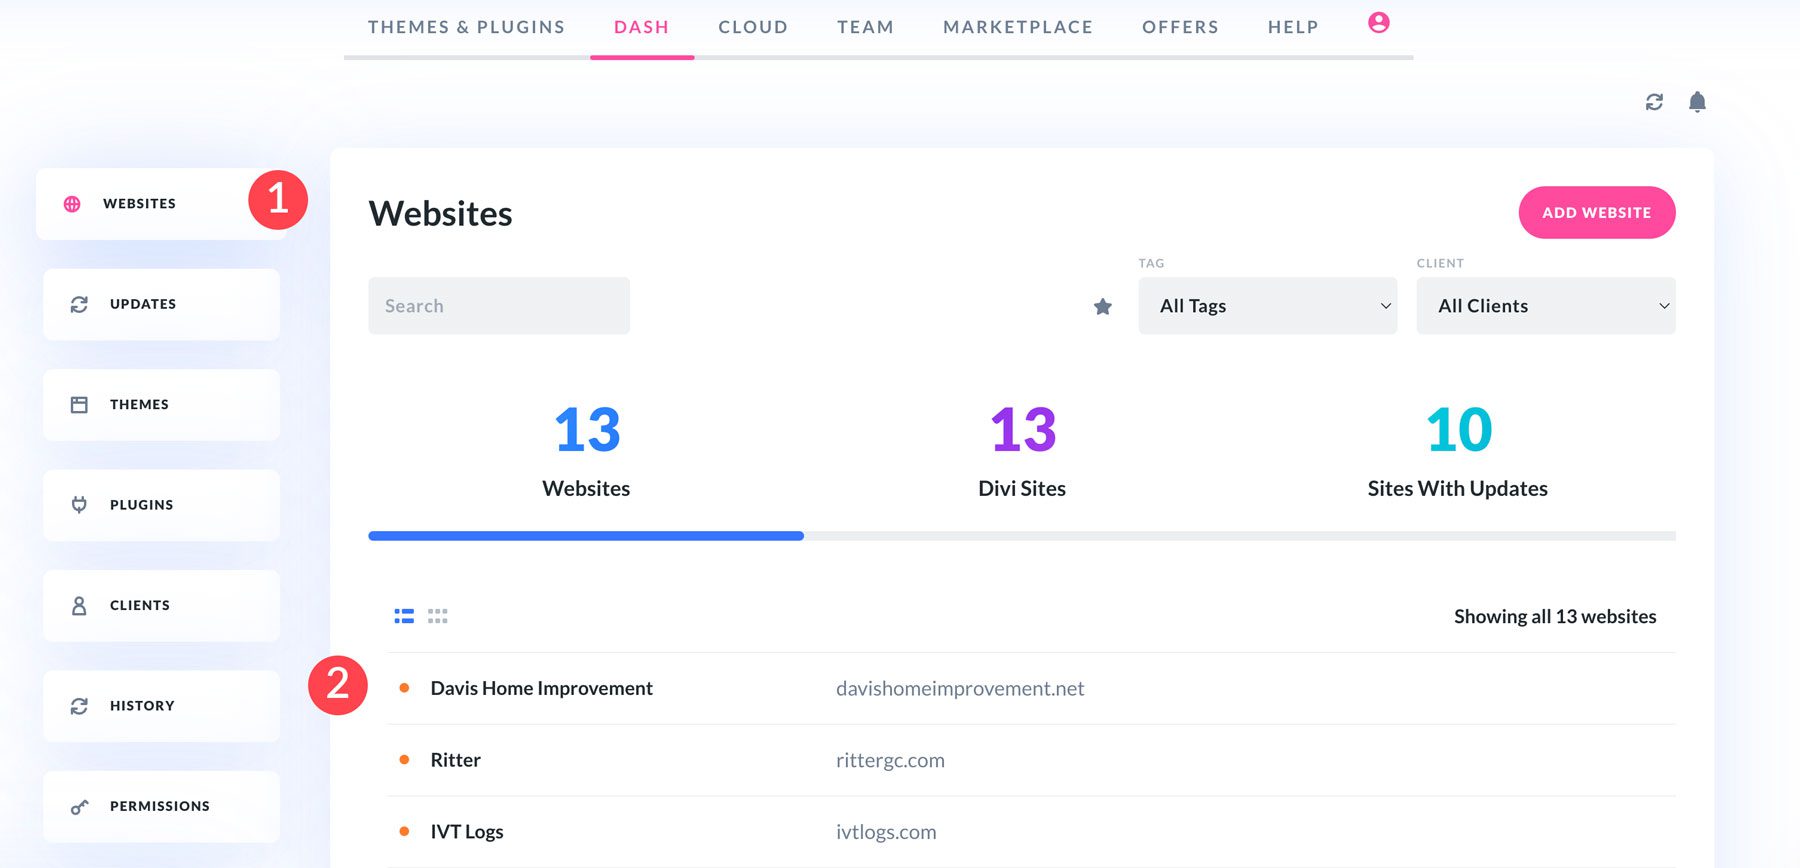Open the History sidebar section
The height and width of the screenshot is (868, 1800).
[x=161, y=706]
